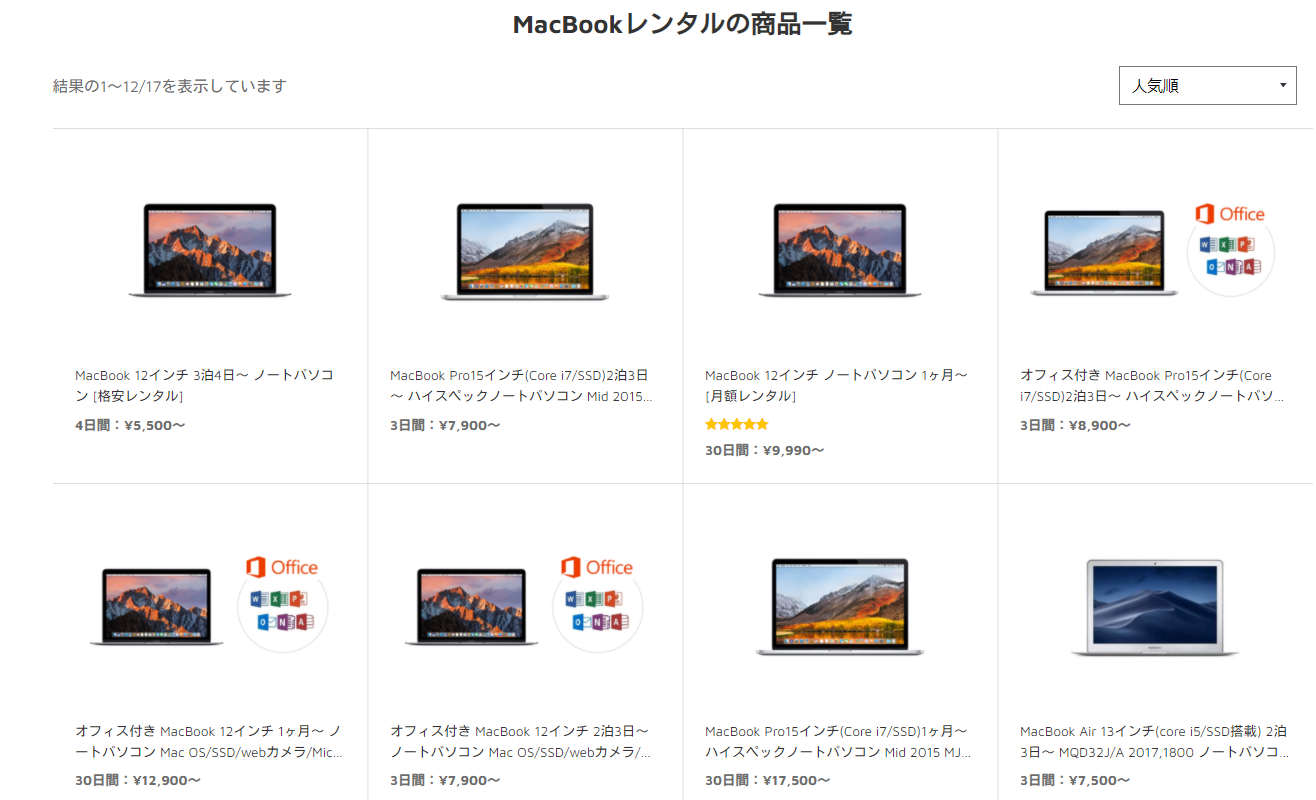Open MacBook Pro15インチ 2泊3日 product thumbnail

525,252
